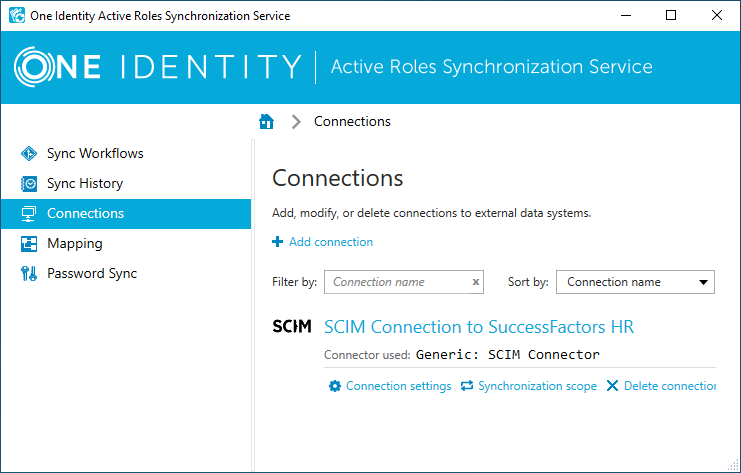Click the breadcrumb chevron arrow
The width and height of the screenshot is (741, 473).
point(296,122)
